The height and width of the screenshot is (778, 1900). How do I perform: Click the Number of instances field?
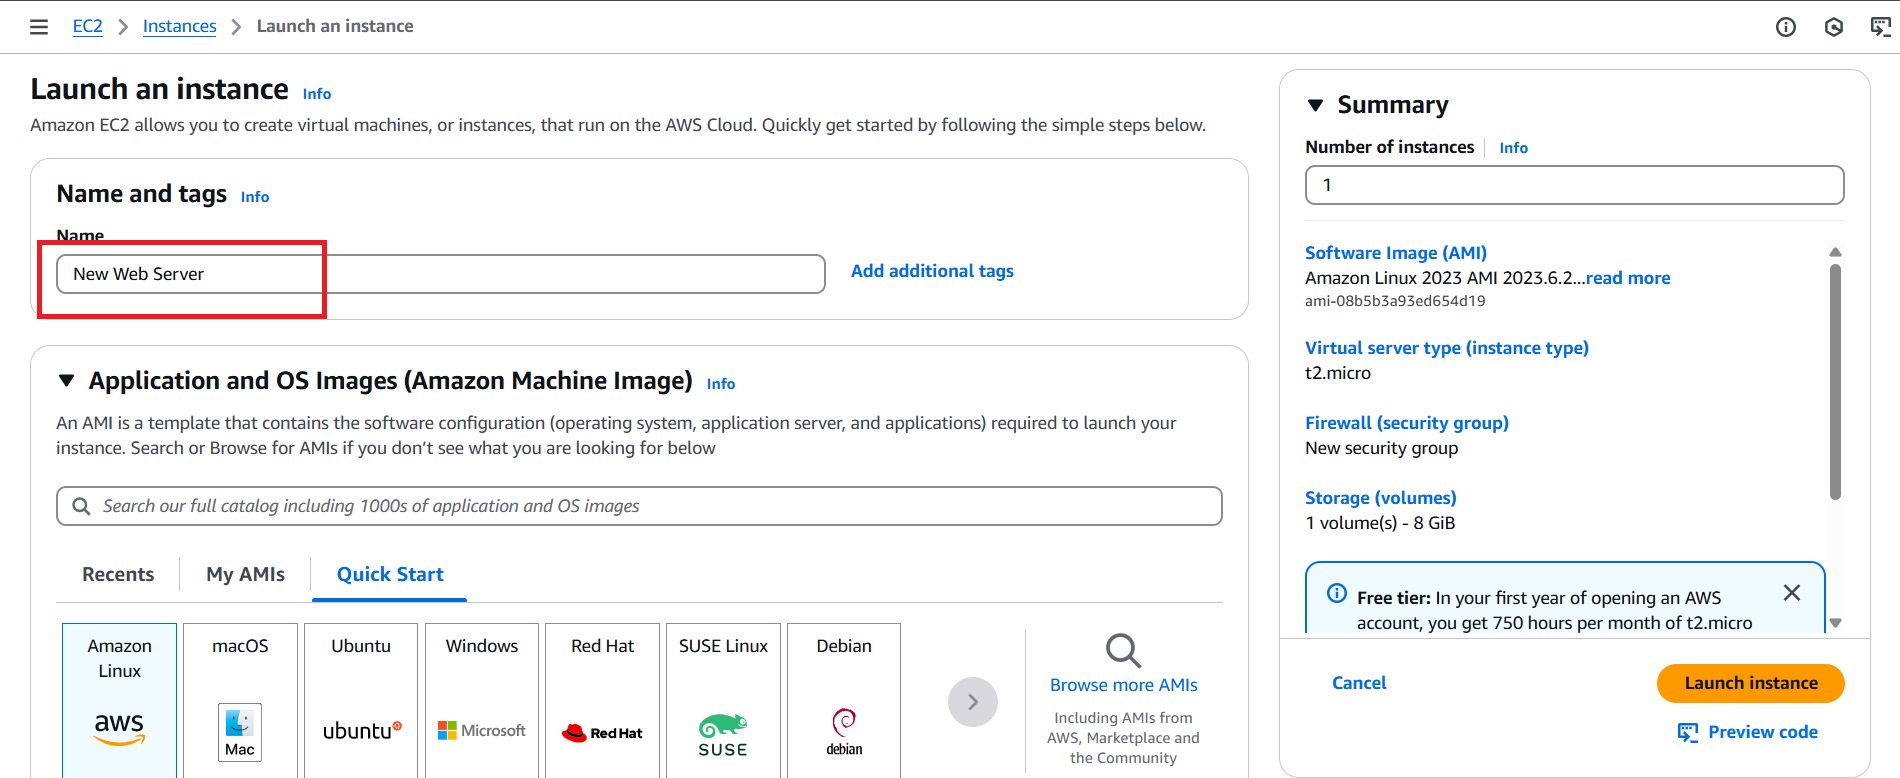coord(1574,185)
